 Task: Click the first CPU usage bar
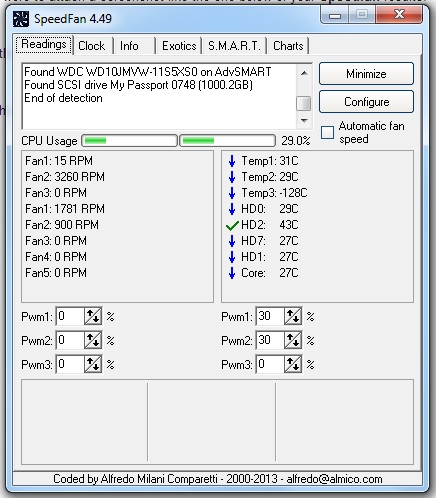tap(129, 141)
